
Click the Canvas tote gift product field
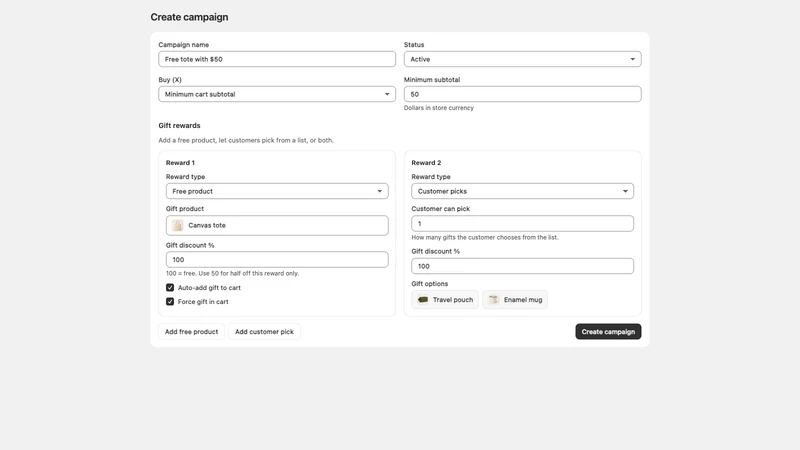click(277, 226)
